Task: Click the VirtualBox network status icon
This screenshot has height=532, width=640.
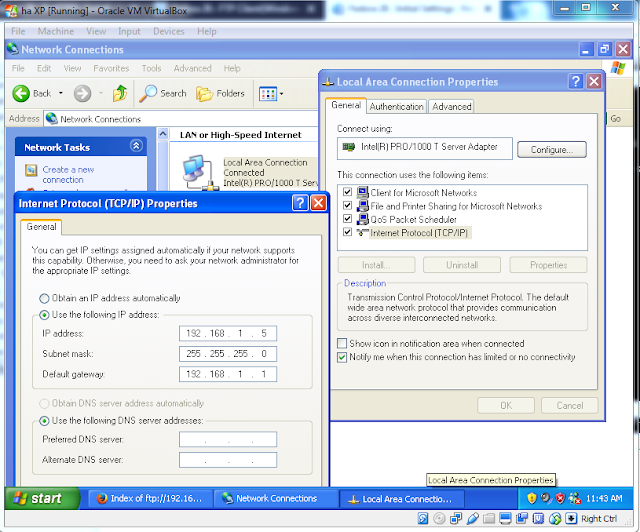Action: point(456,519)
